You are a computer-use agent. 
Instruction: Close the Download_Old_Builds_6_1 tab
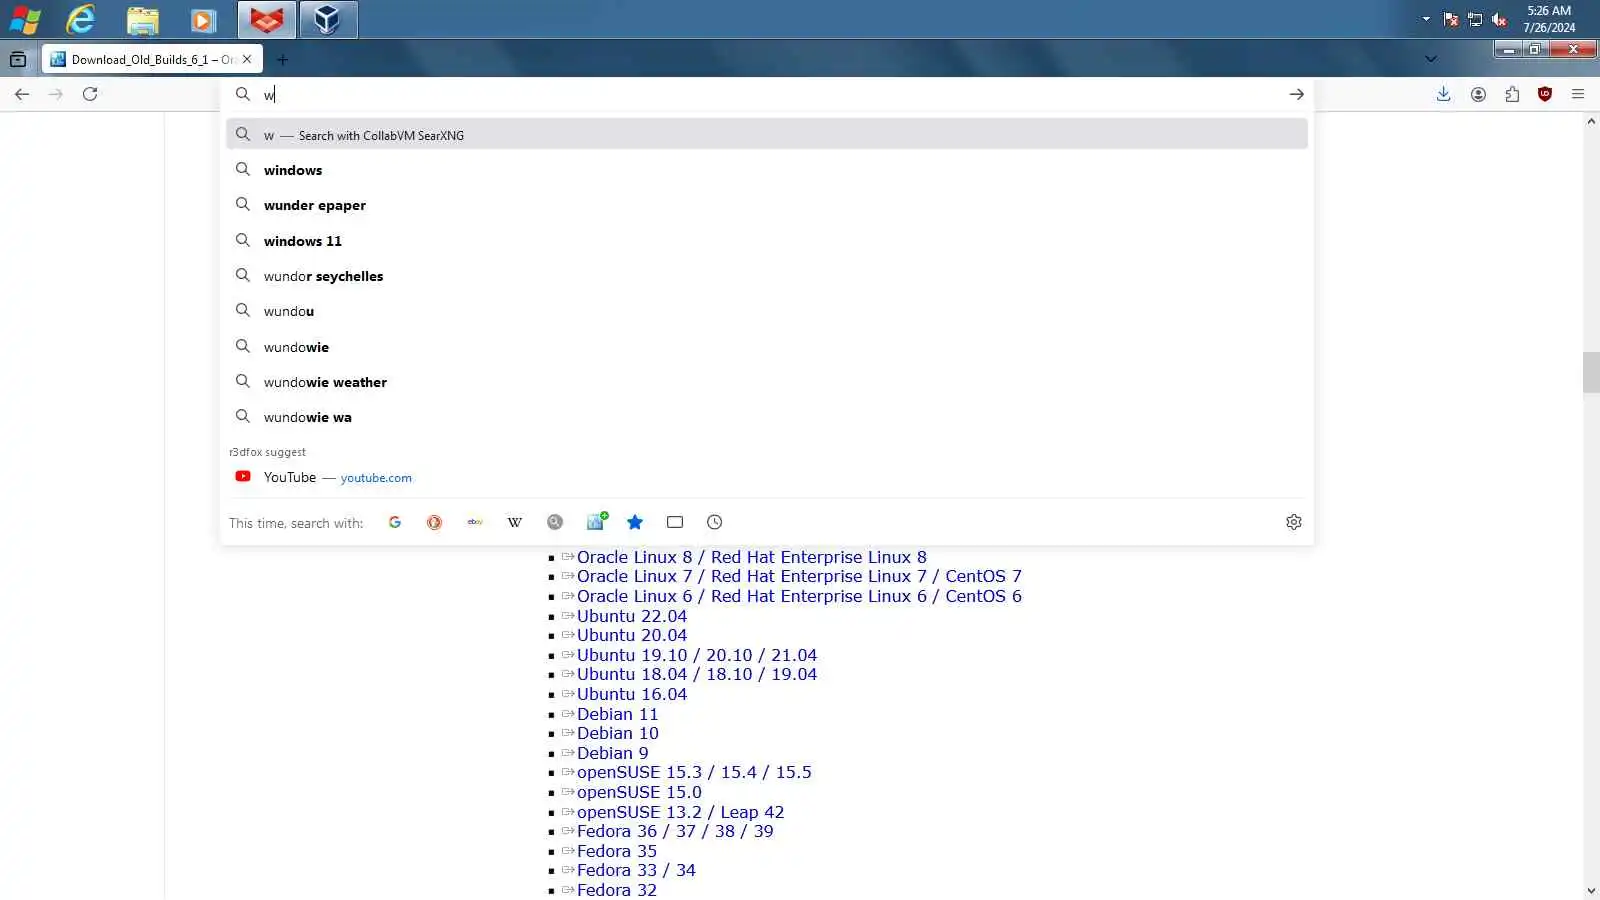(x=247, y=59)
